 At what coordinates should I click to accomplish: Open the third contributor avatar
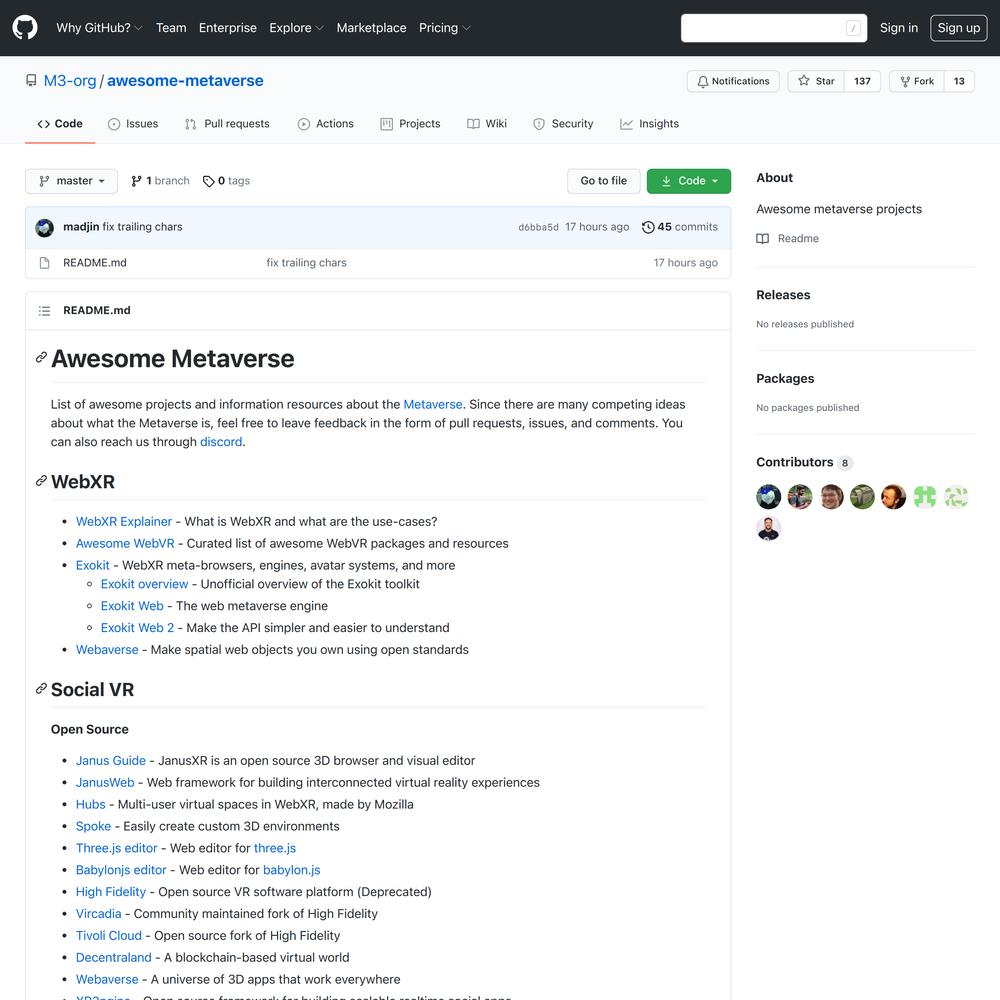tap(832, 497)
